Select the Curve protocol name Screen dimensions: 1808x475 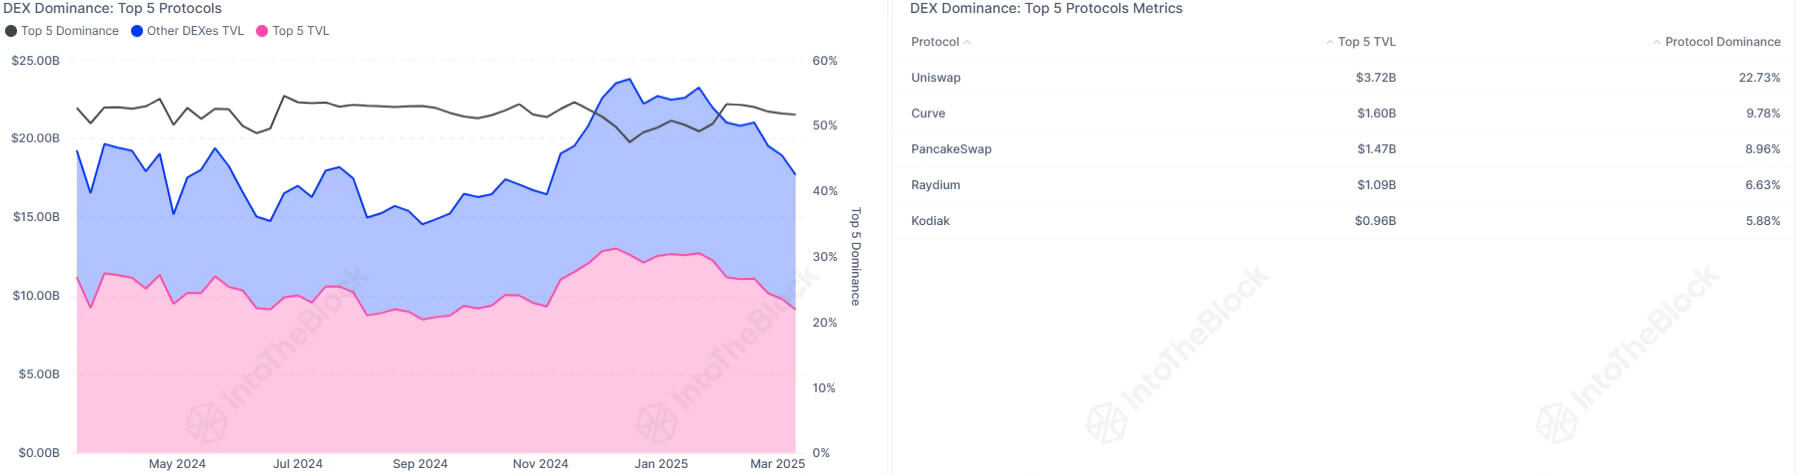tap(928, 114)
